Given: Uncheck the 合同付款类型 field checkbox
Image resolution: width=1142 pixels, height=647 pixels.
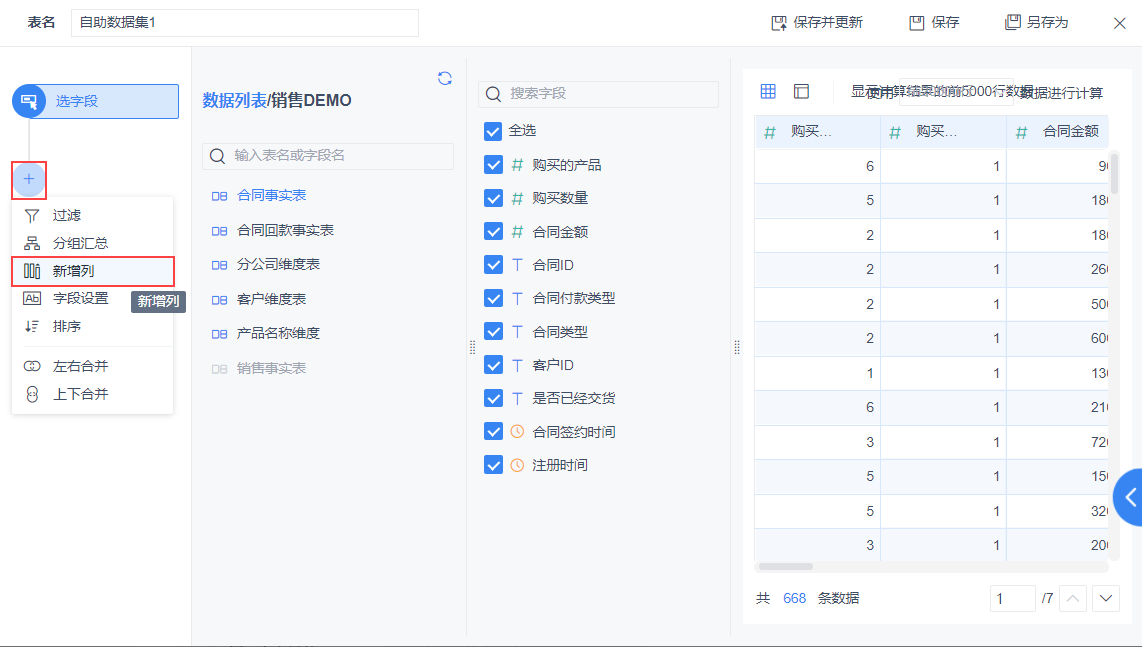Looking at the screenshot, I should pyautogui.click(x=493, y=298).
